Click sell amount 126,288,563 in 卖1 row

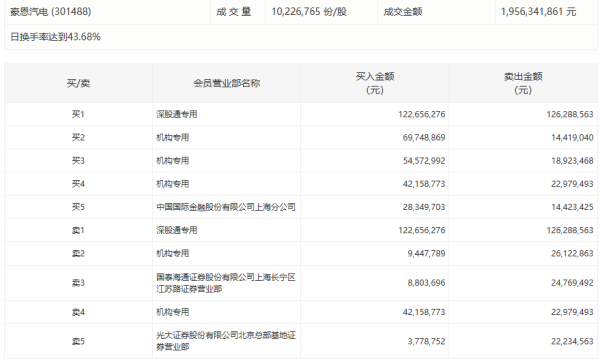point(570,230)
